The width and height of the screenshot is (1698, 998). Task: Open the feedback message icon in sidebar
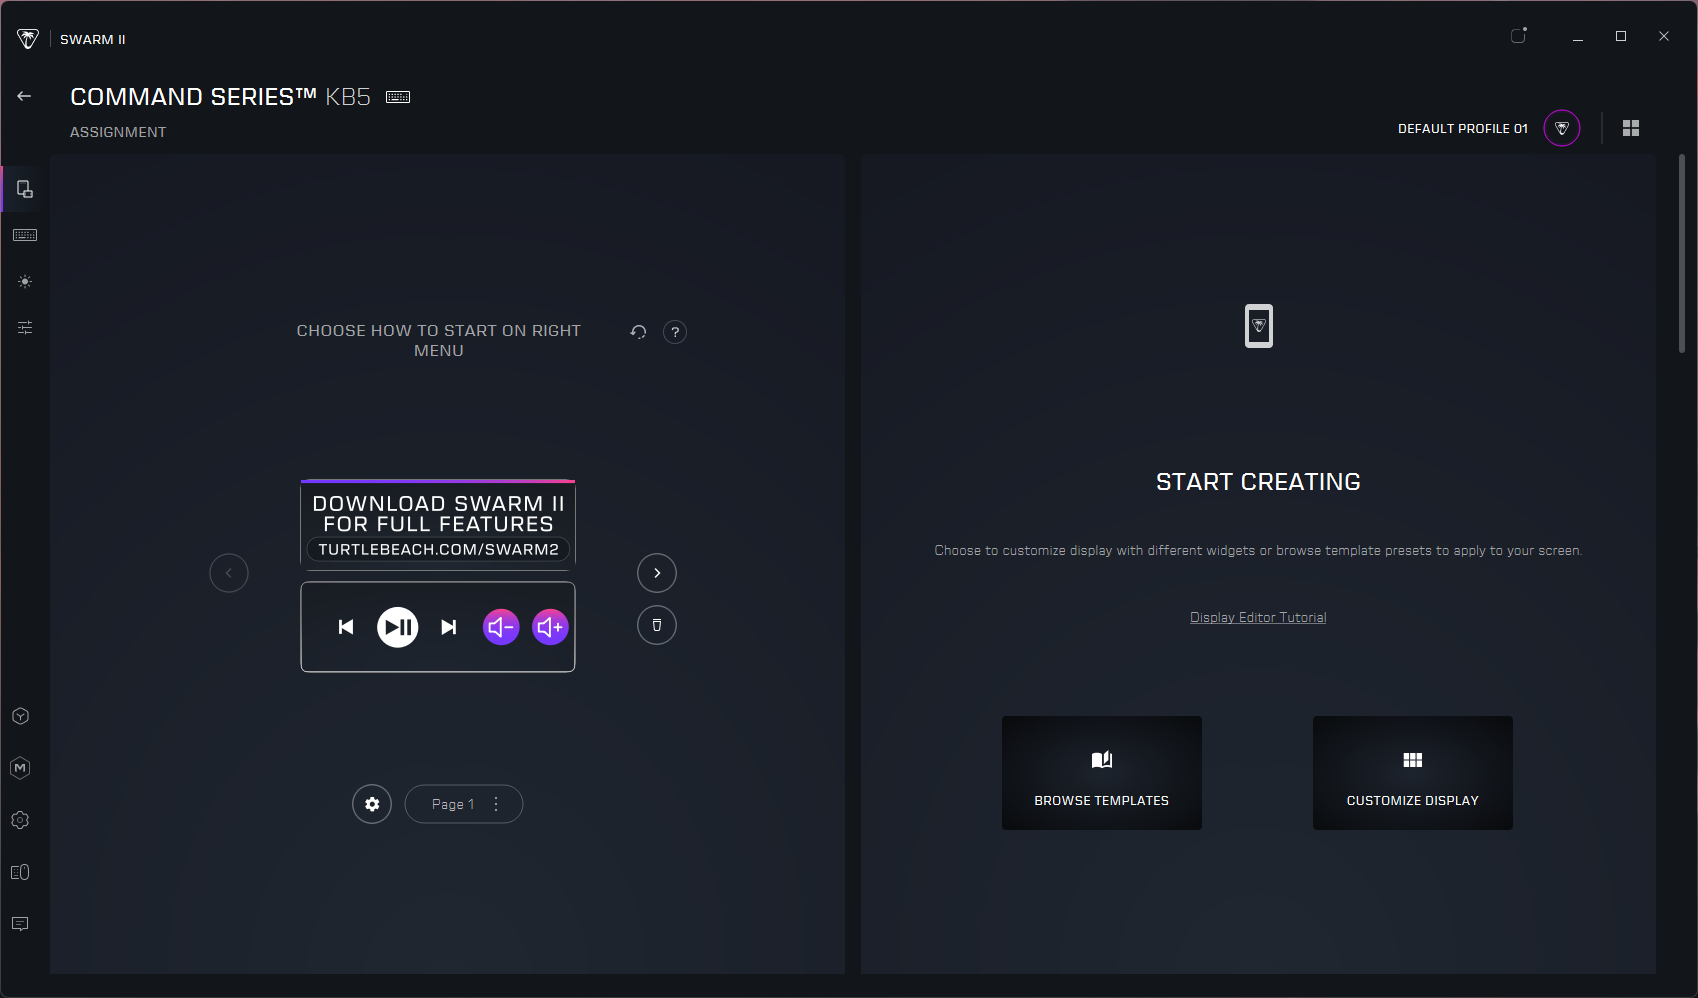pyautogui.click(x=20, y=924)
